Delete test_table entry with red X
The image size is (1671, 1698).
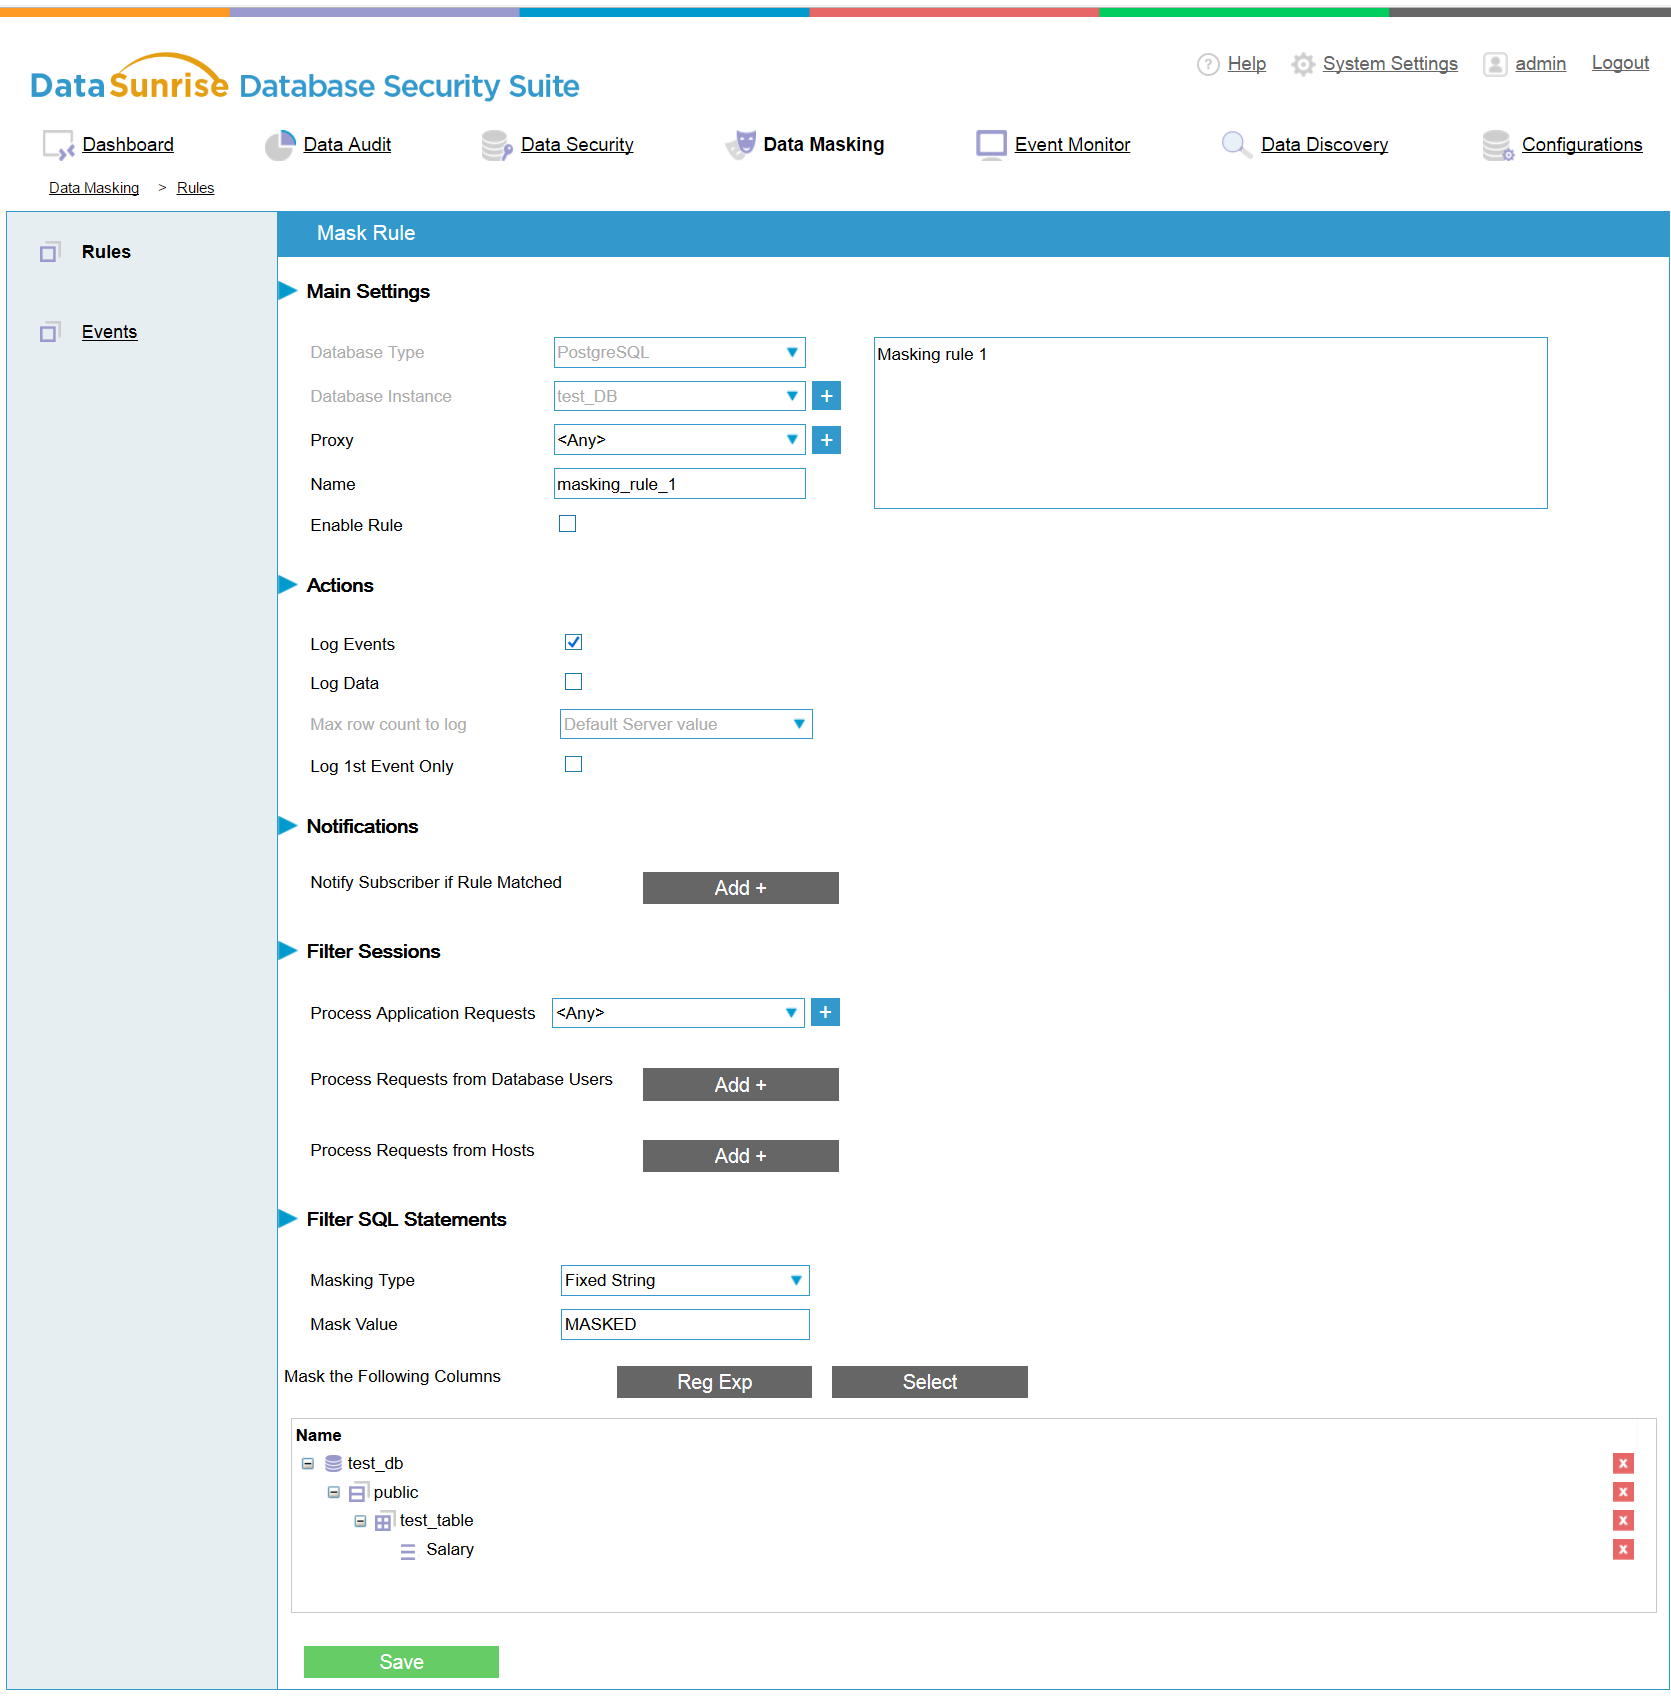1622,1521
